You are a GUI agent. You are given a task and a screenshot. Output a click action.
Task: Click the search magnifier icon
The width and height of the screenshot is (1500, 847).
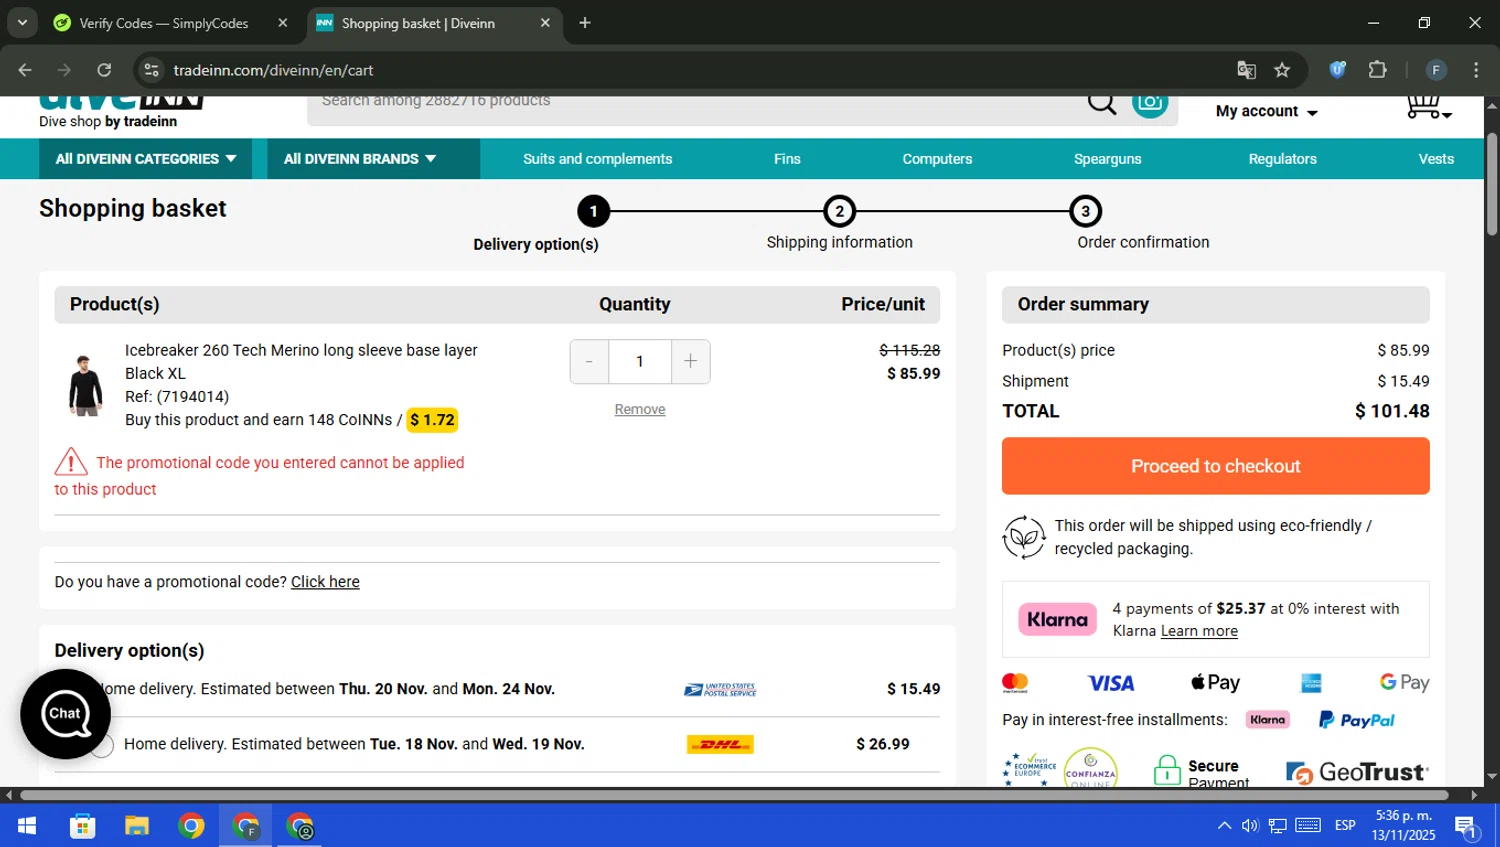pyautogui.click(x=1101, y=103)
